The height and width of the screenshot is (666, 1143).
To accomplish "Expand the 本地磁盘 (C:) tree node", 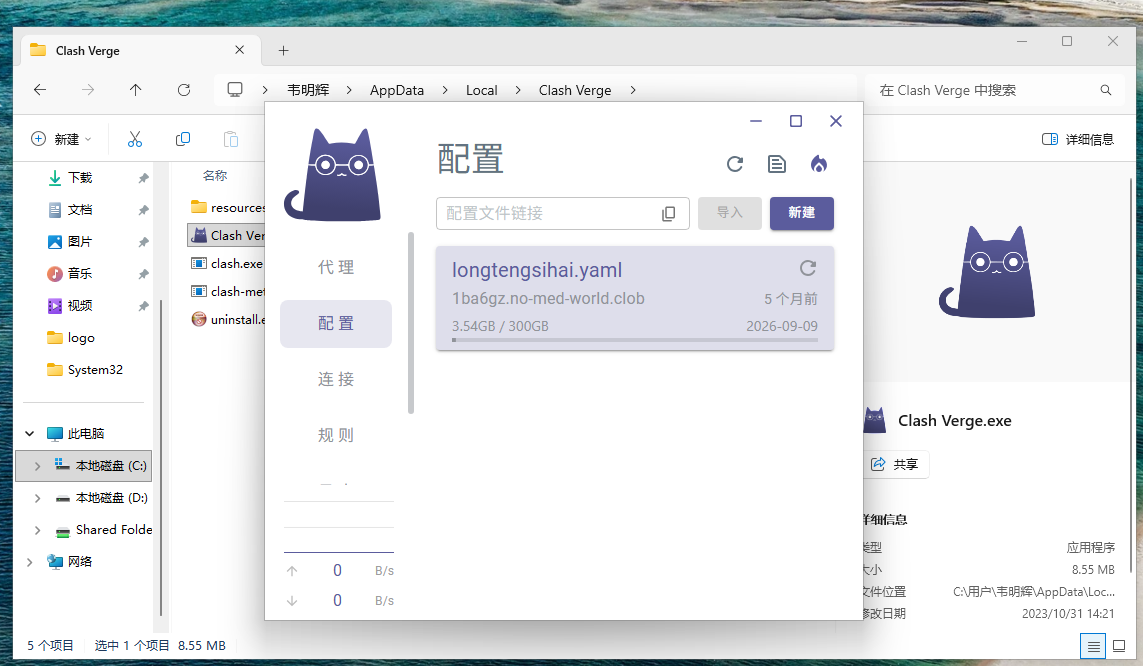I will [x=37, y=466].
